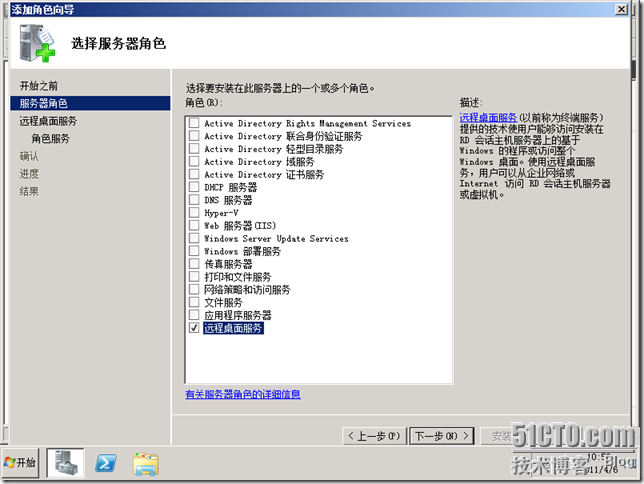Click the 上一步(P) back button
Screen dimensions: 644x484
(x=374, y=436)
